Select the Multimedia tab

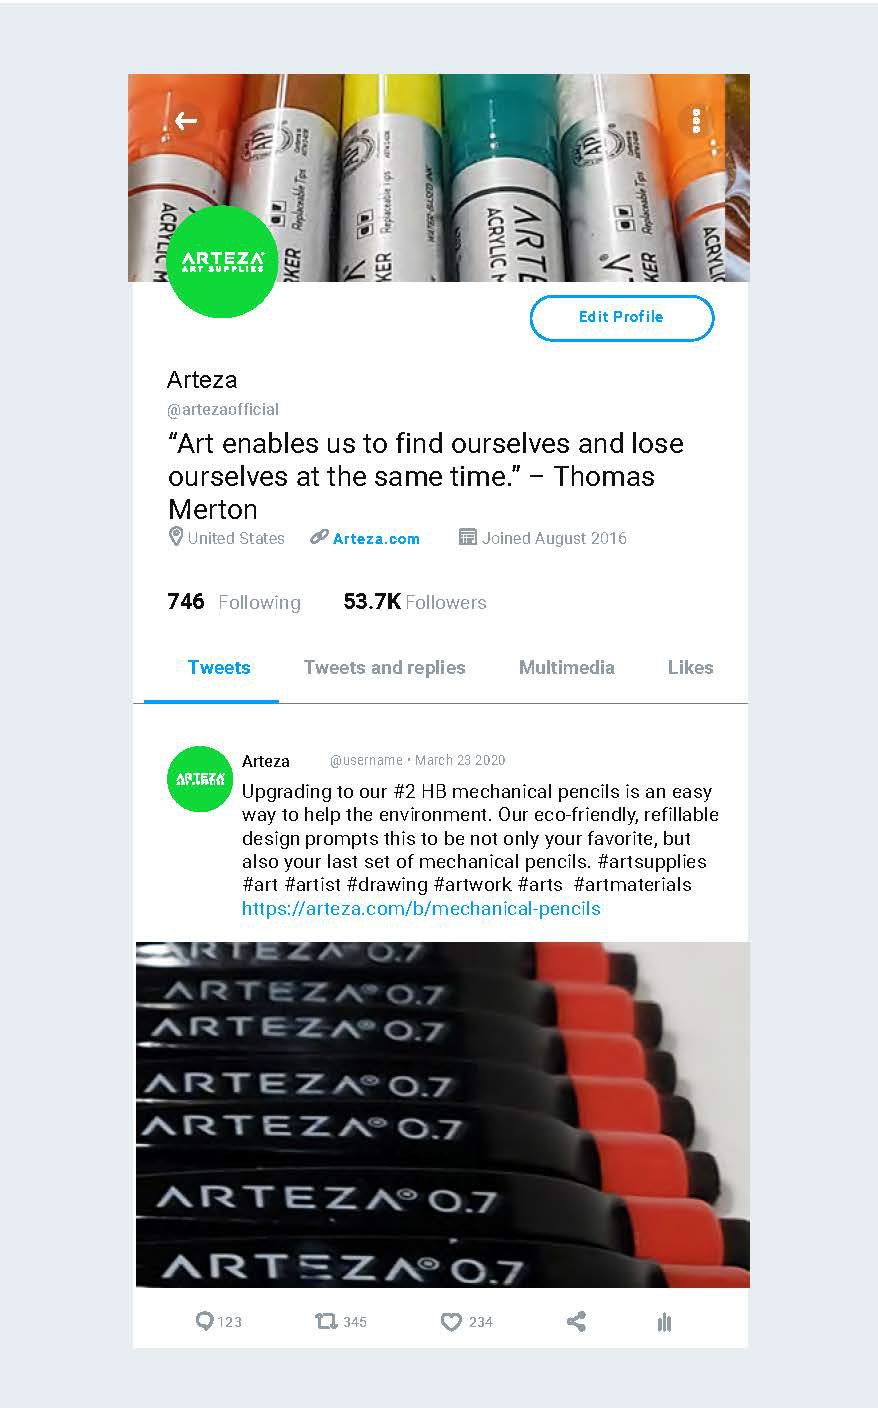tap(566, 667)
